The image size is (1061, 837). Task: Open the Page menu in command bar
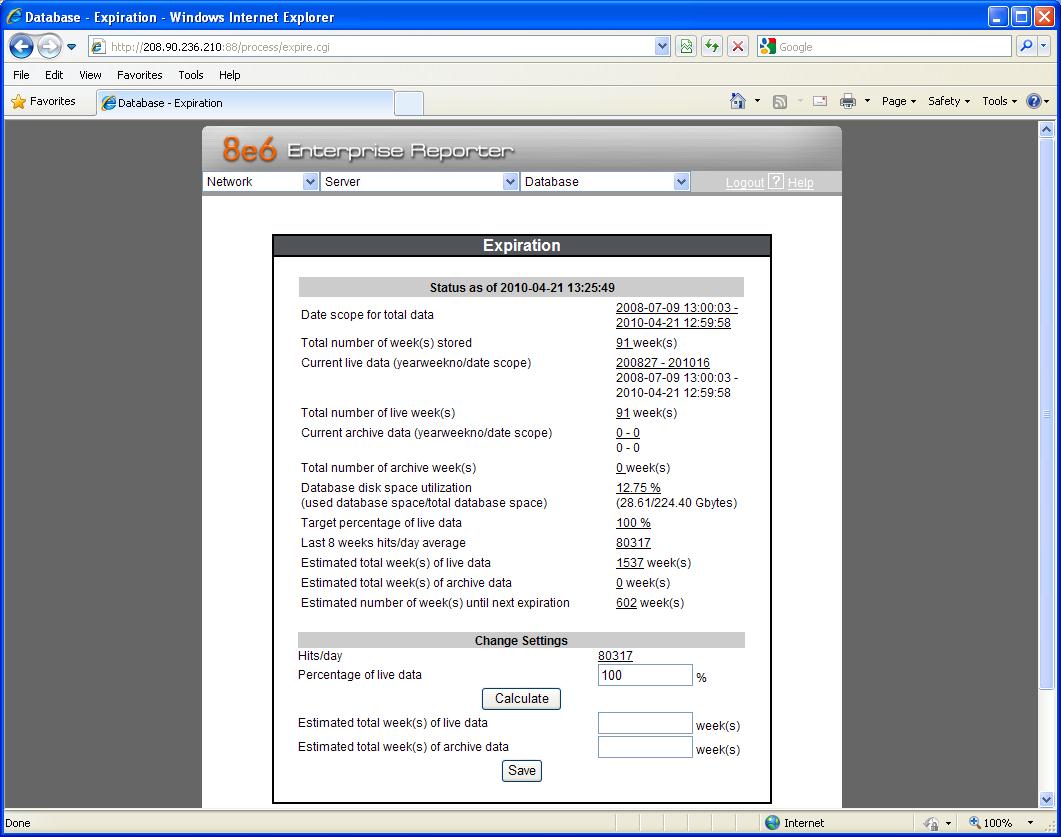(x=898, y=101)
